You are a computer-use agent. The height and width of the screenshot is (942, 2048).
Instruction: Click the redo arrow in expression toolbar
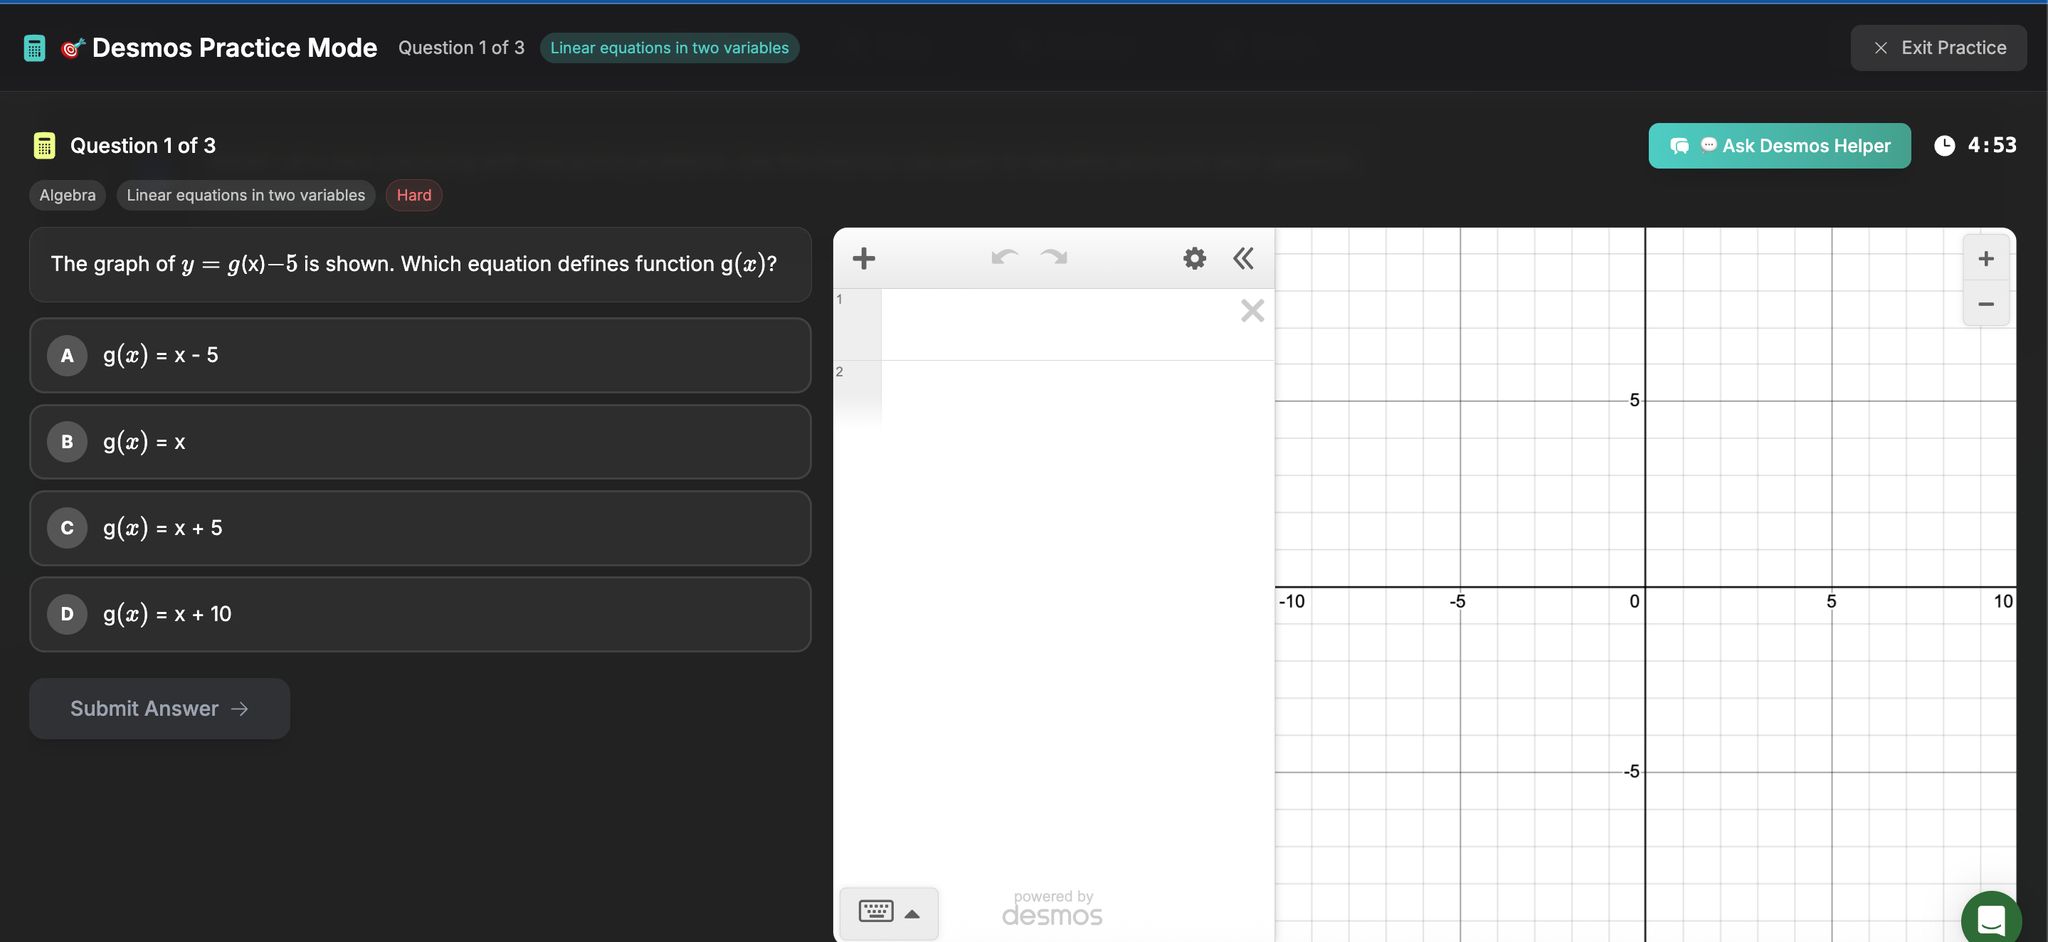[x=1054, y=258]
